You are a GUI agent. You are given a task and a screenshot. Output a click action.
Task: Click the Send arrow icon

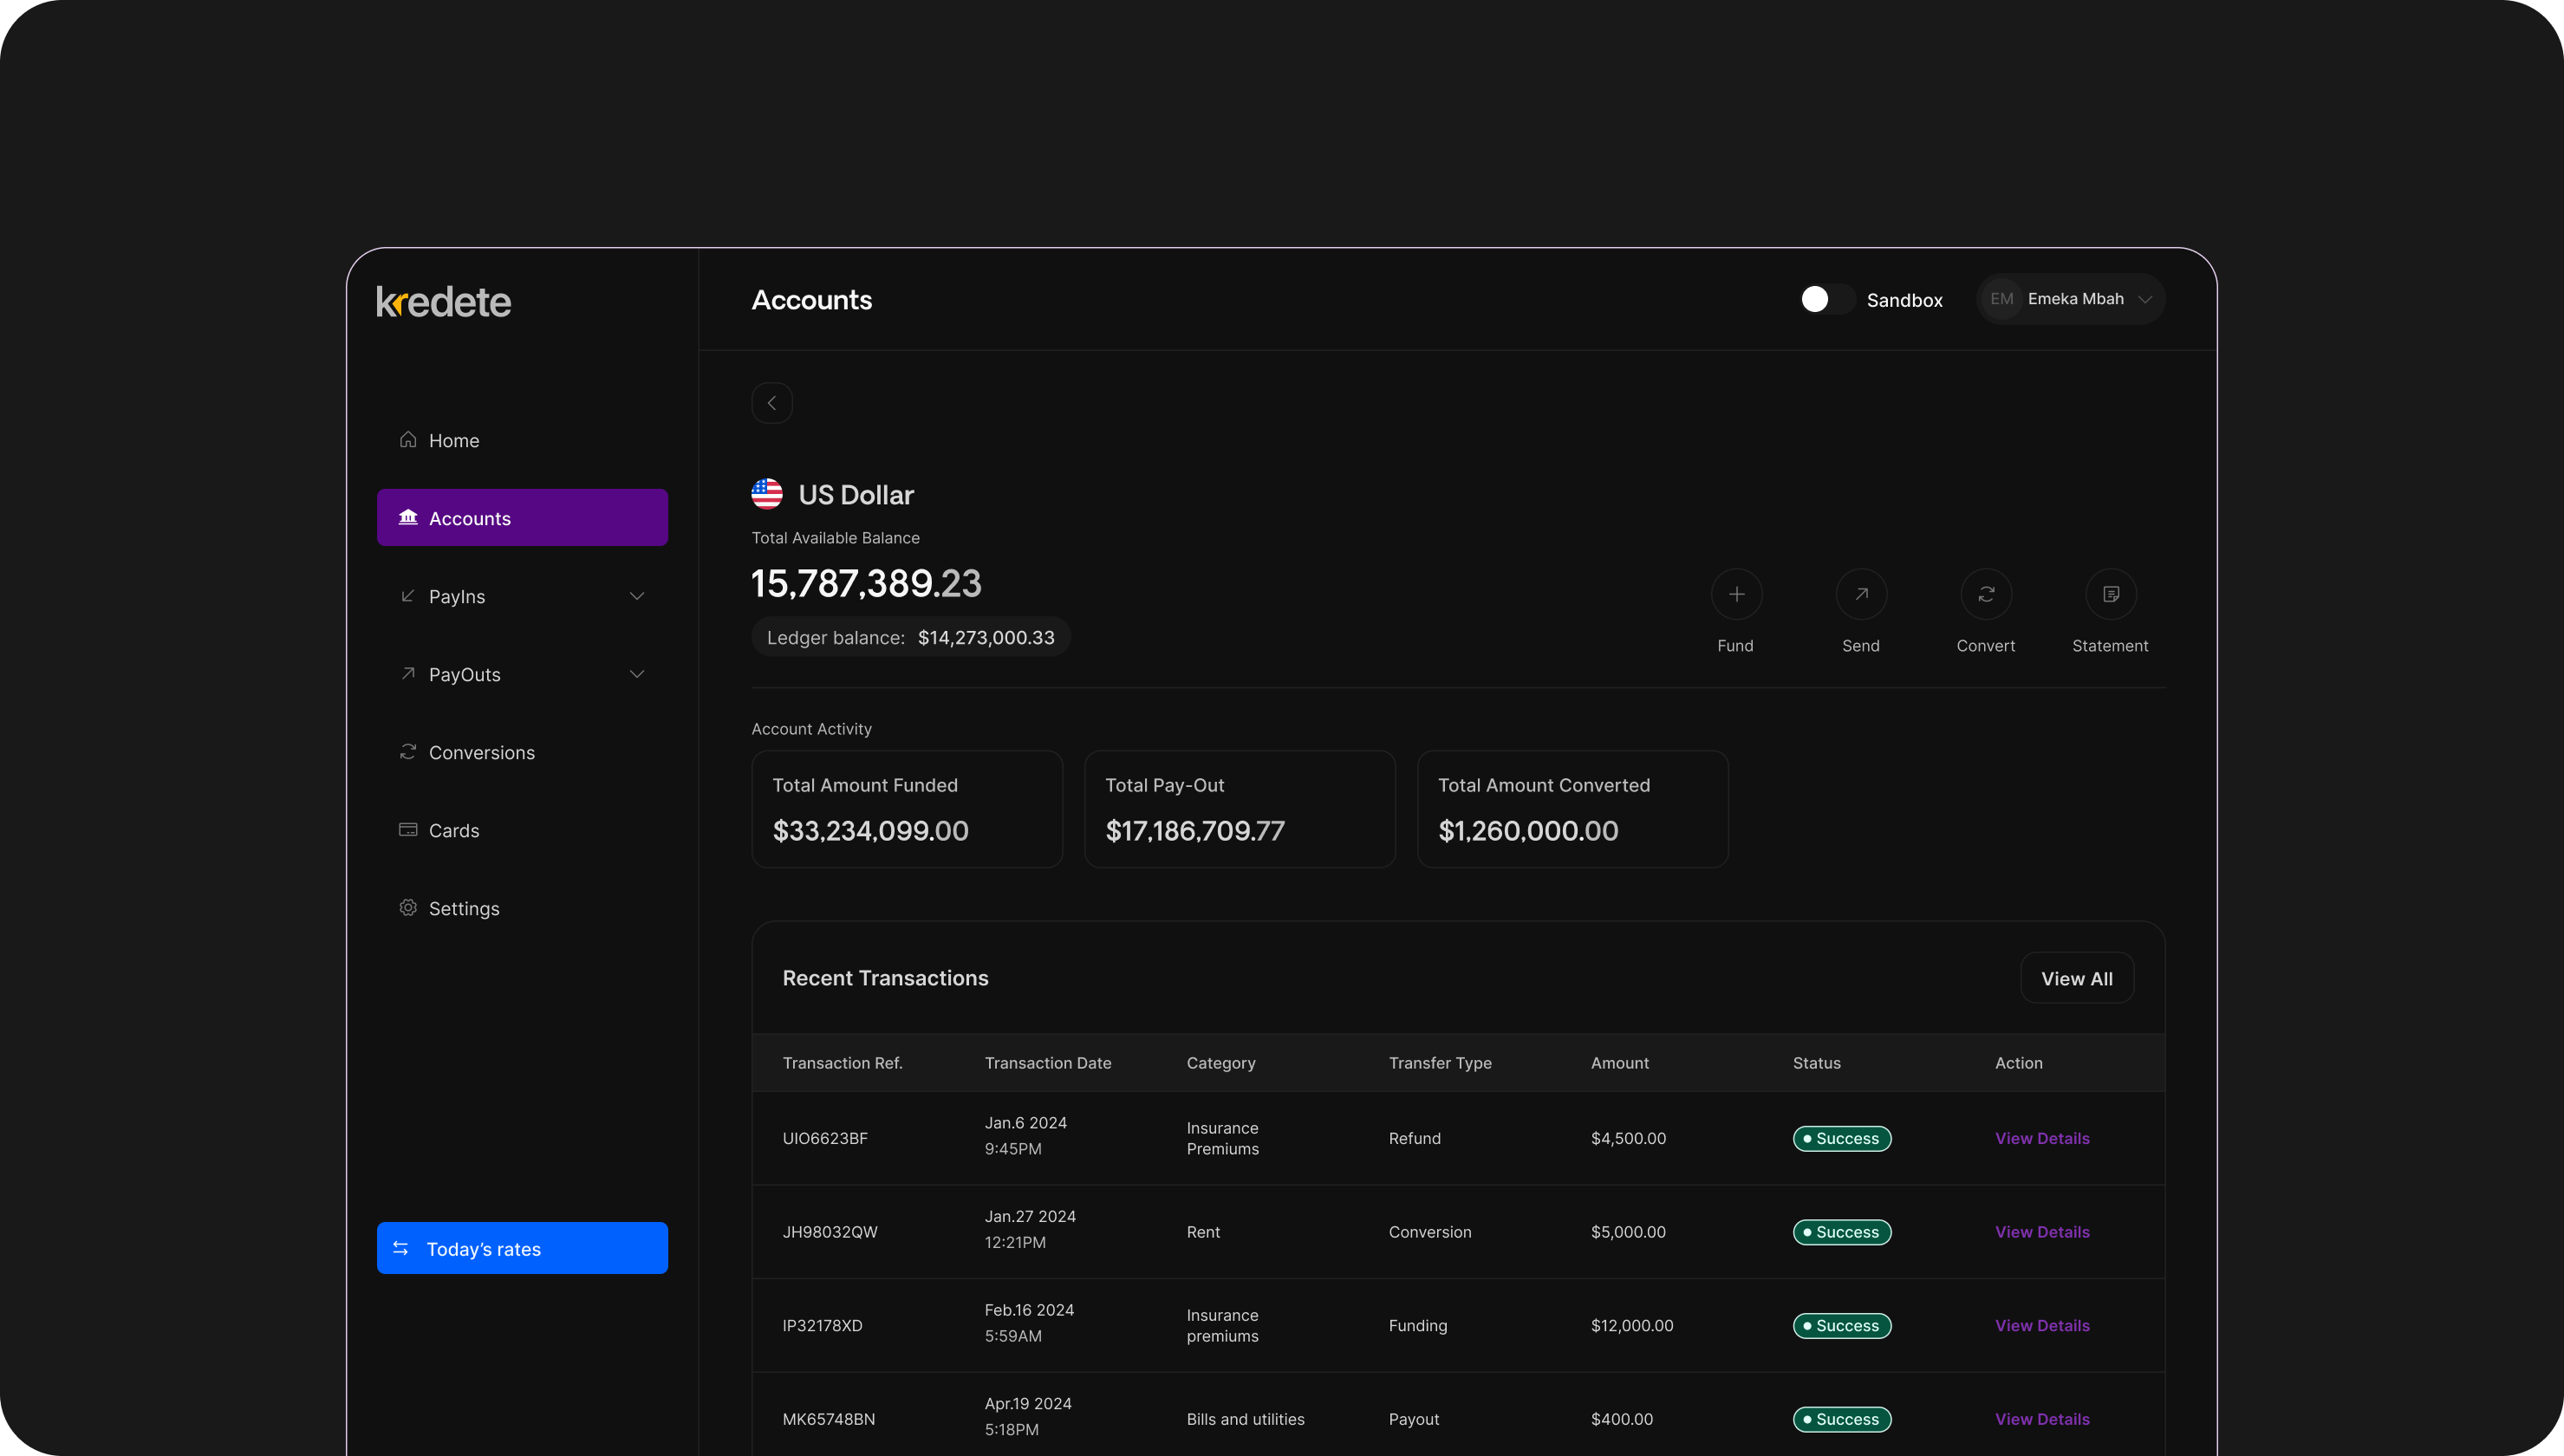pos(1861,594)
